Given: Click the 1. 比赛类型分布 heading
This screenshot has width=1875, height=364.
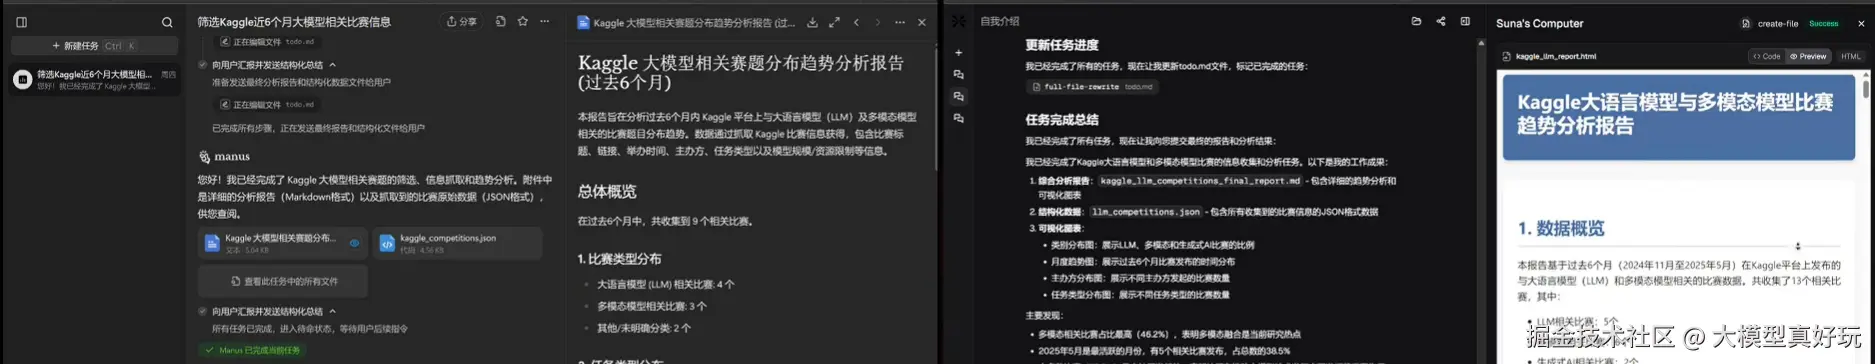Looking at the screenshot, I should coord(619,259).
